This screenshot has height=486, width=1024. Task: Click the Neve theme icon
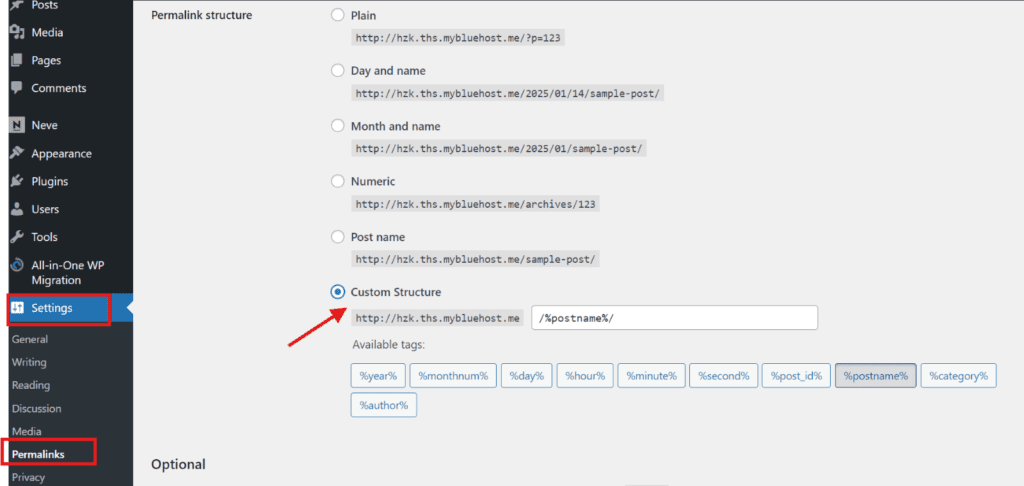[x=18, y=125]
